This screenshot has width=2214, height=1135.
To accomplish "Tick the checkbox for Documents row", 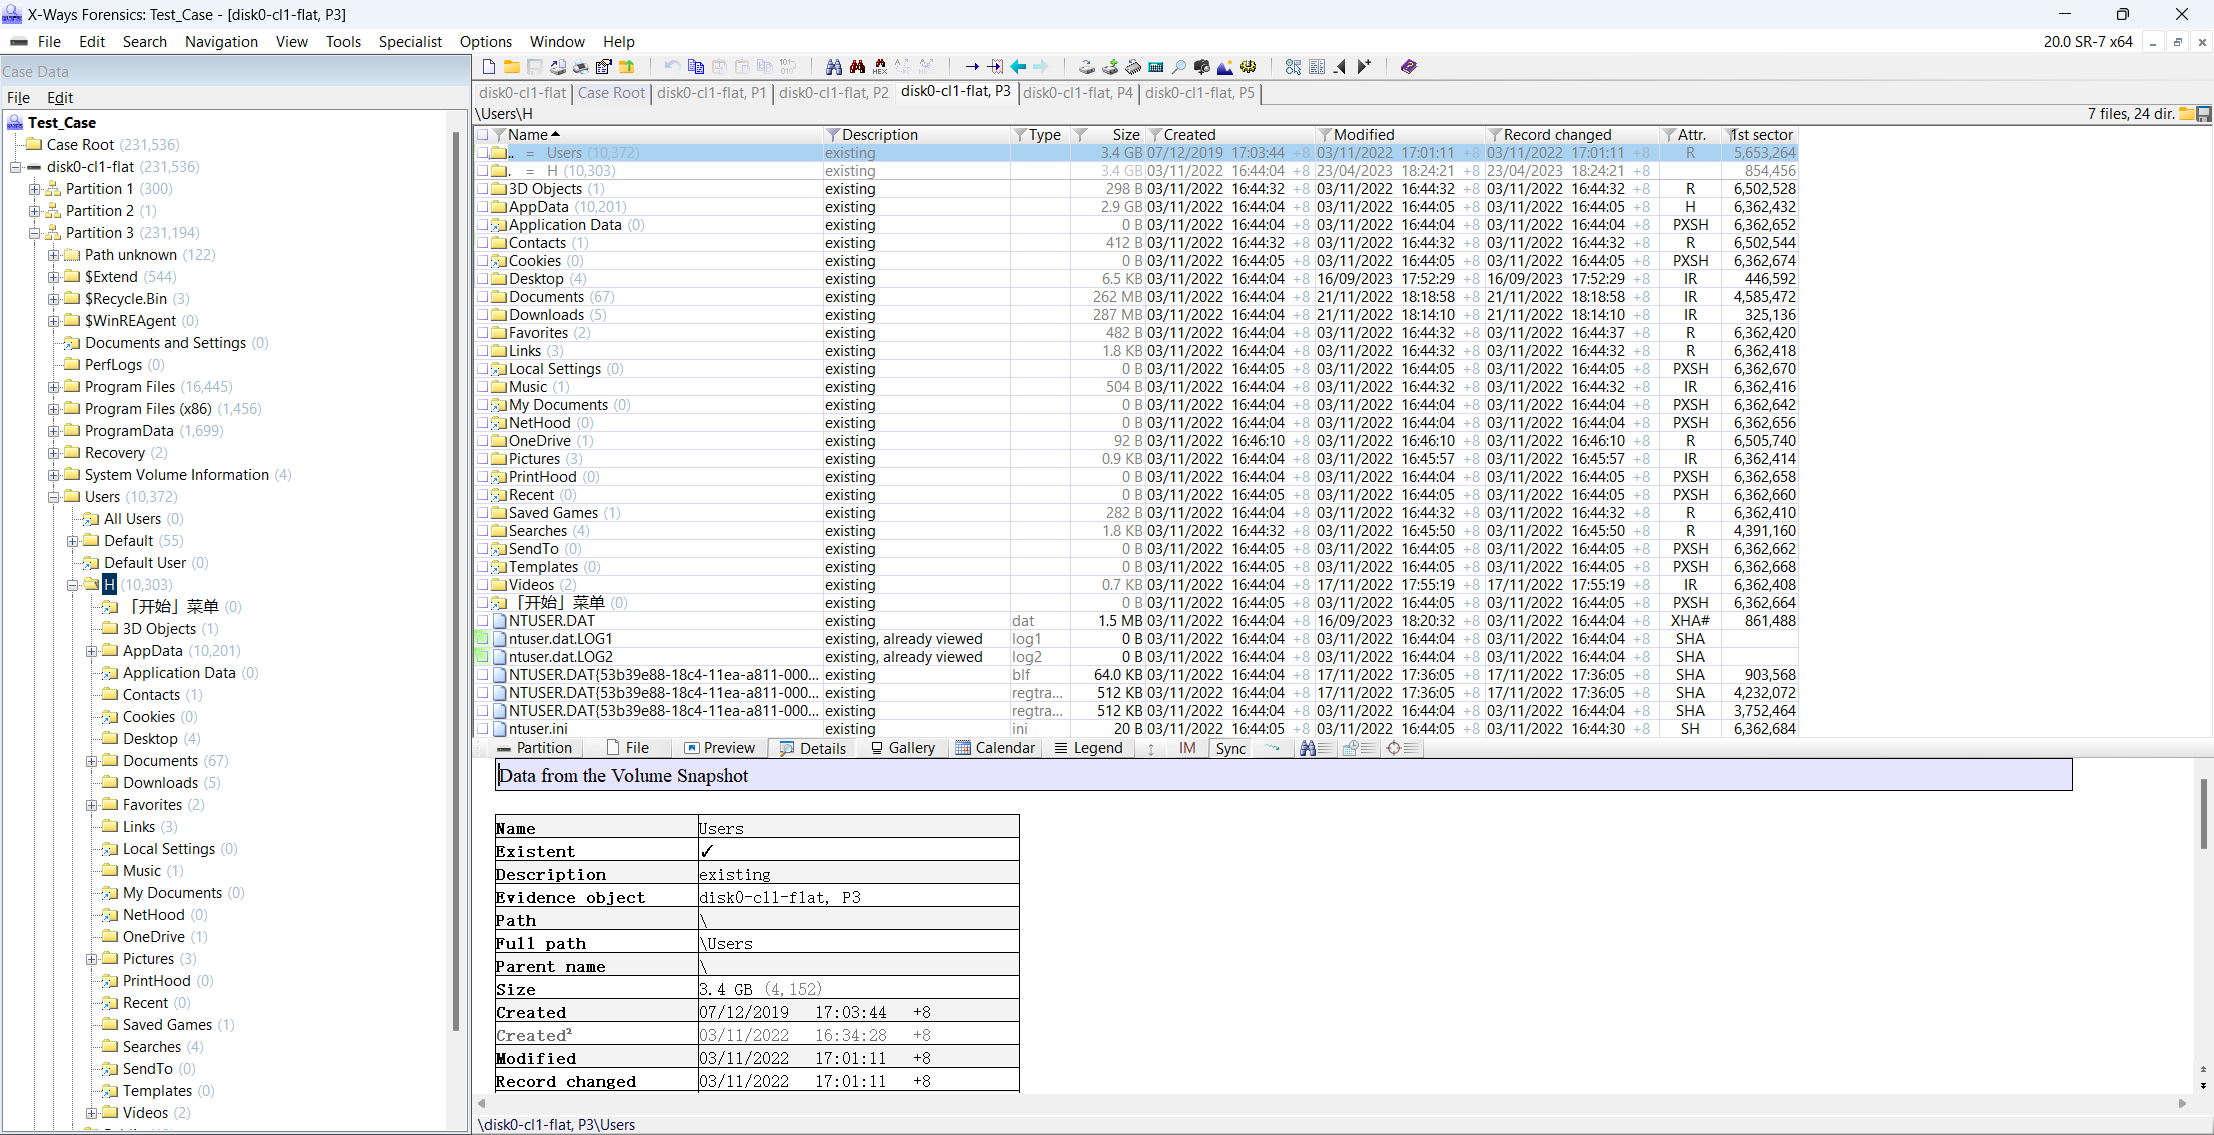I will tap(483, 297).
